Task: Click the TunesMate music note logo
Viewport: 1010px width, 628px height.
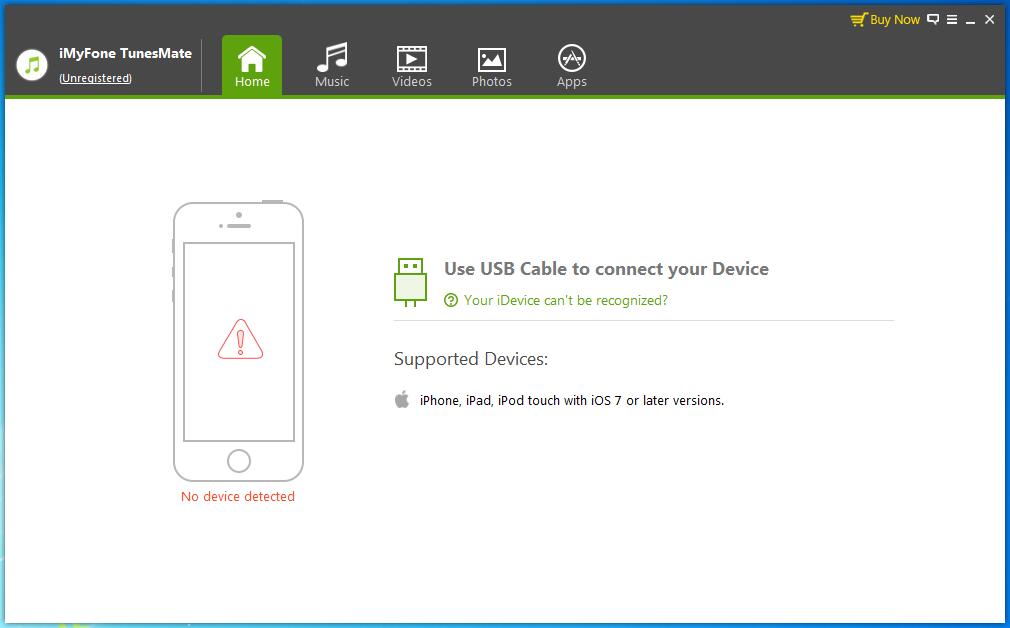Action: (x=32, y=65)
